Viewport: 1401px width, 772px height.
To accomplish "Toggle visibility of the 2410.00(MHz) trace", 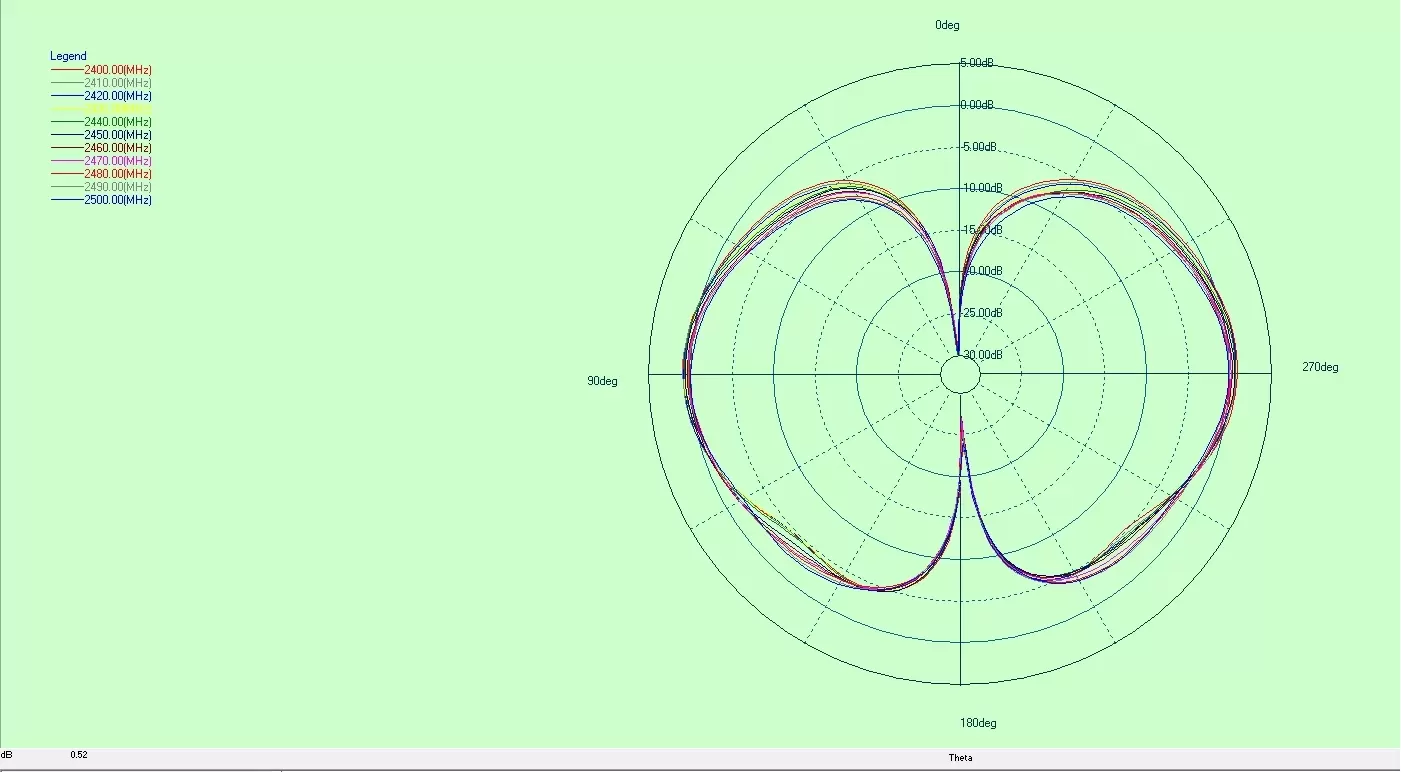I will coord(117,83).
